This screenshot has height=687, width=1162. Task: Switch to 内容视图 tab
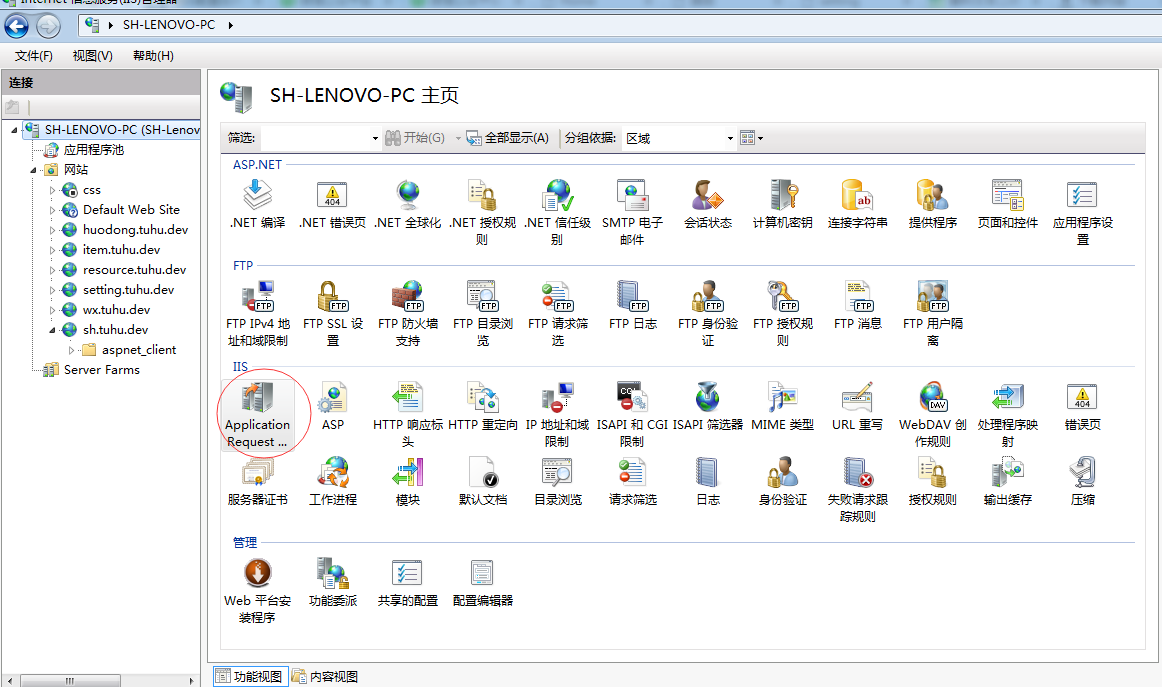[x=325, y=677]
